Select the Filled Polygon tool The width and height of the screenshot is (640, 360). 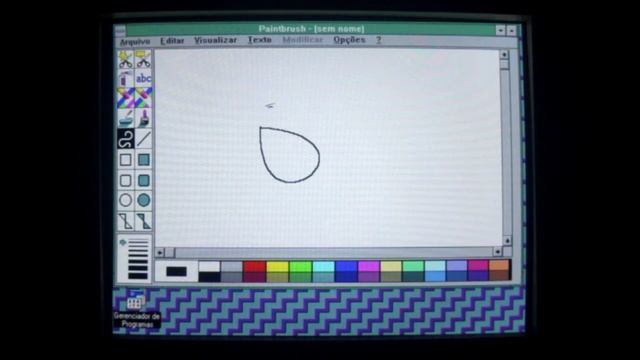click(143, 221)
